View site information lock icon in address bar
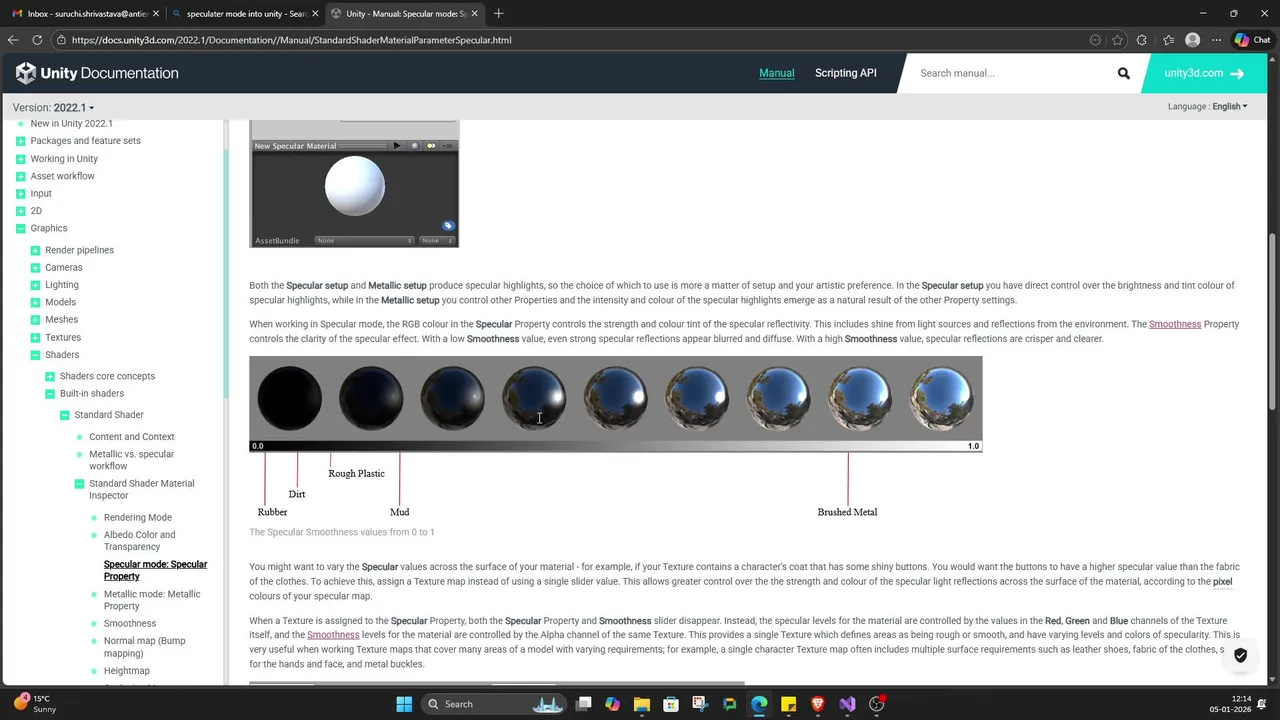Viewport: 1280px width, 720px height. [x=61, y=40]
